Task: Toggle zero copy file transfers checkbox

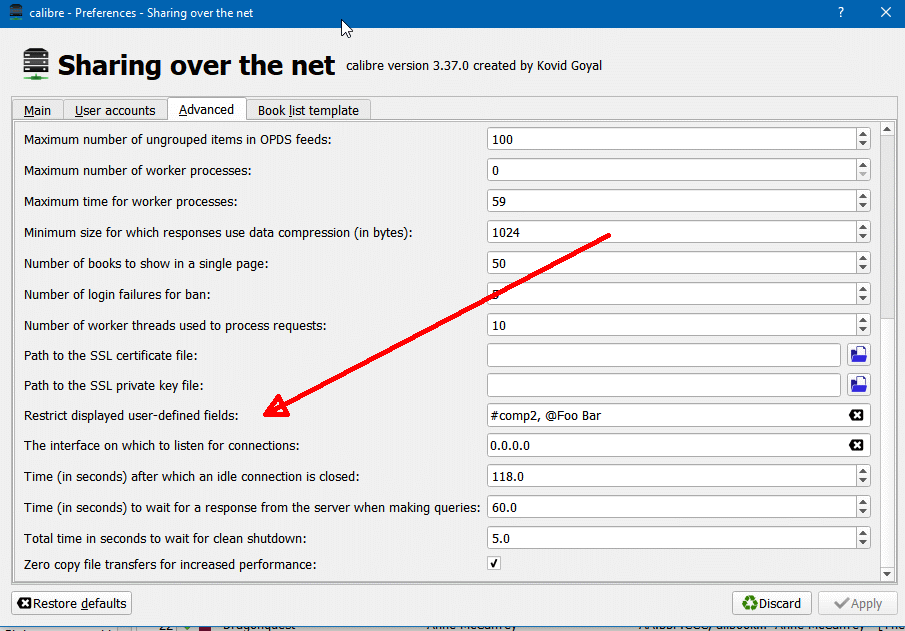Action: coord(494,563)
